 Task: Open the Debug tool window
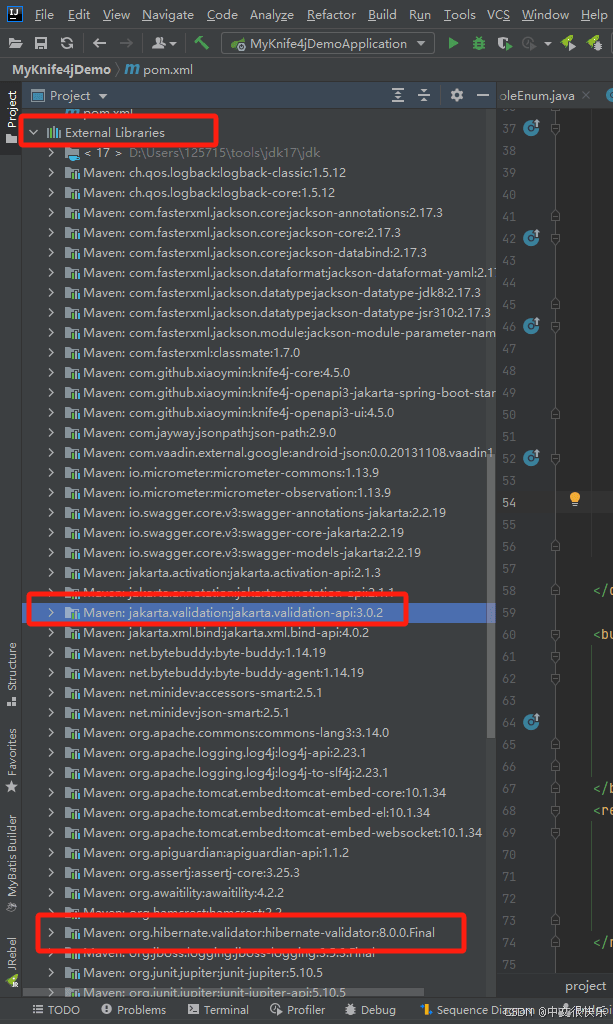369,1010
